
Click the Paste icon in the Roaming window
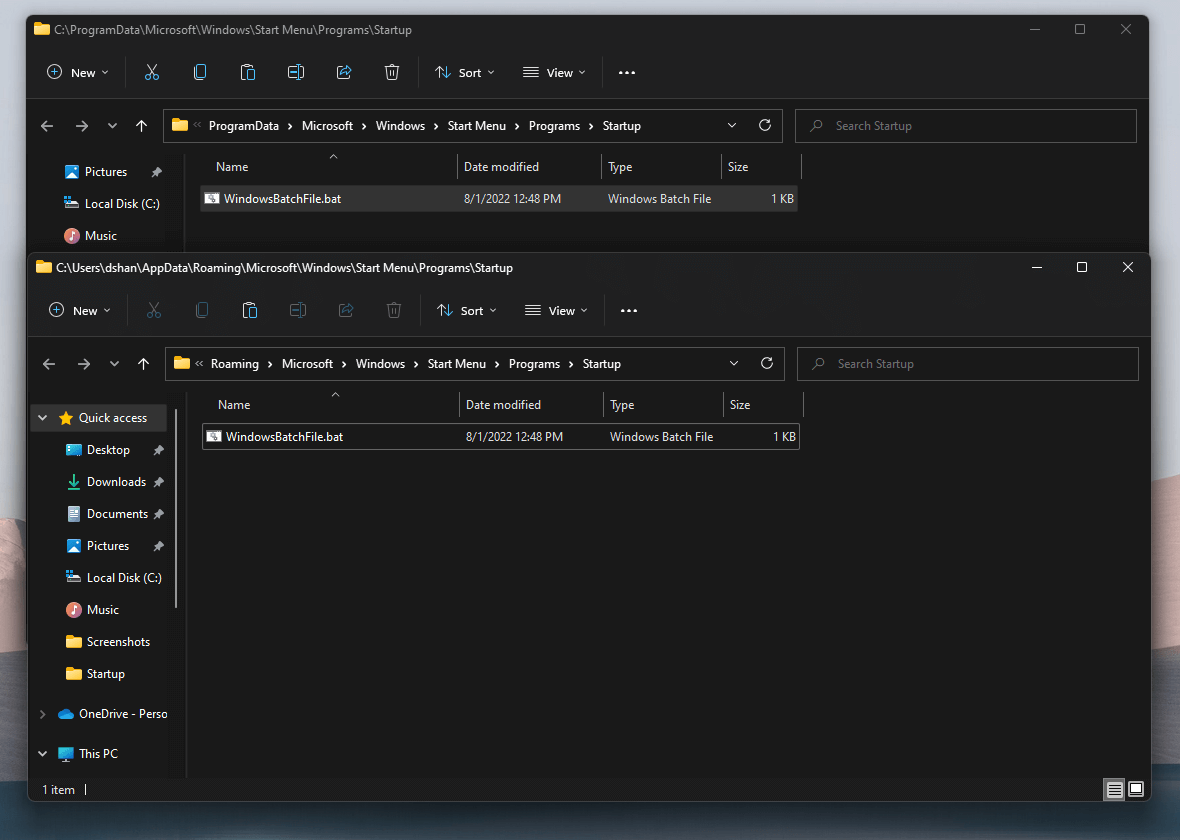coord(250,310)
